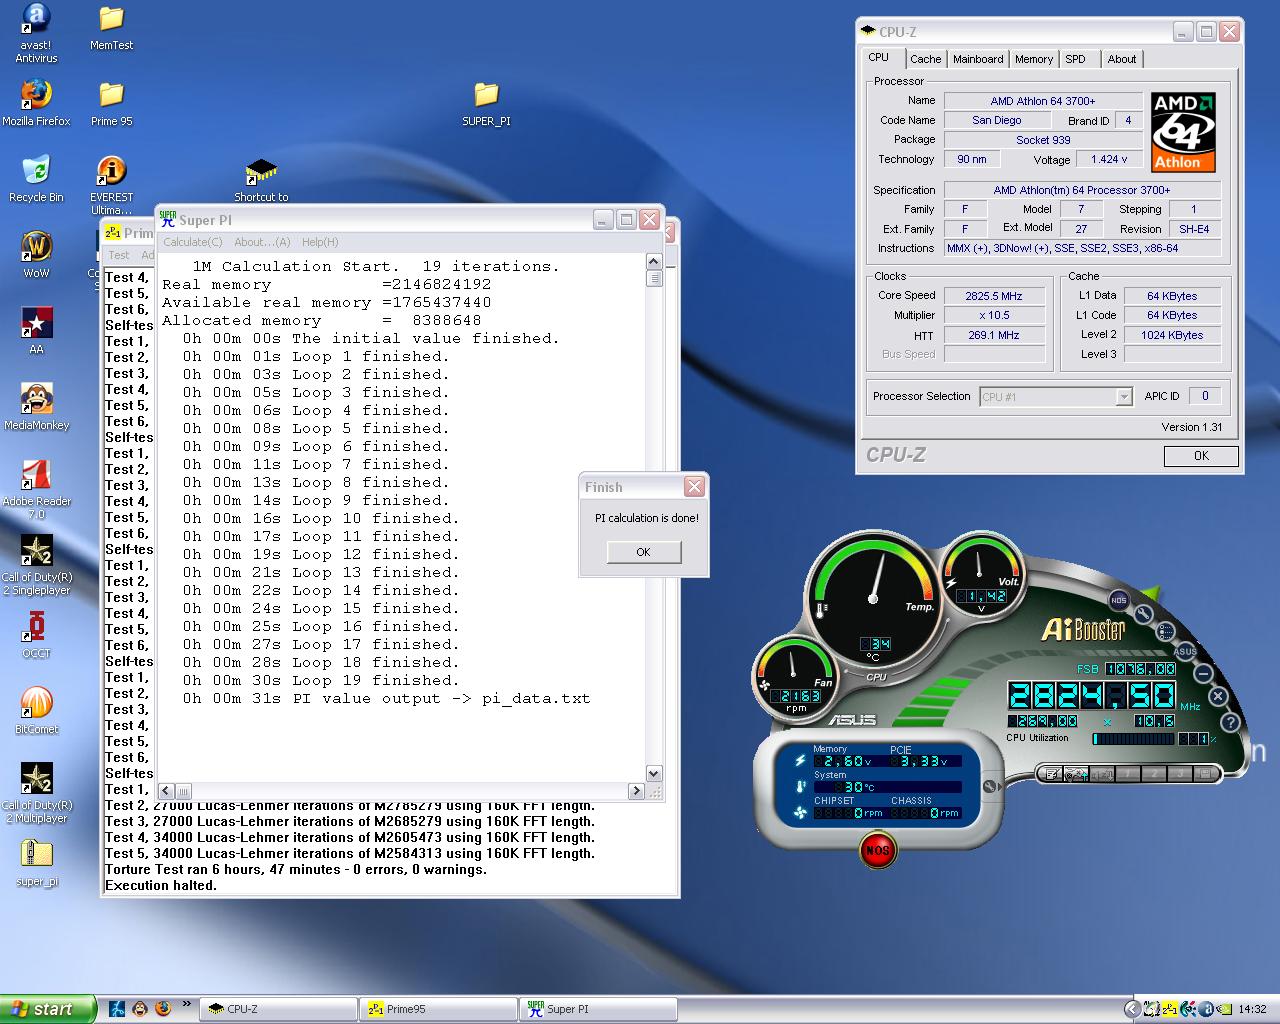Viewport: 1280px width, 1024px height.
Task: Click Super PI vertical scrollbar down arrow
Action: pyautogui.click(x=654, y=773)
